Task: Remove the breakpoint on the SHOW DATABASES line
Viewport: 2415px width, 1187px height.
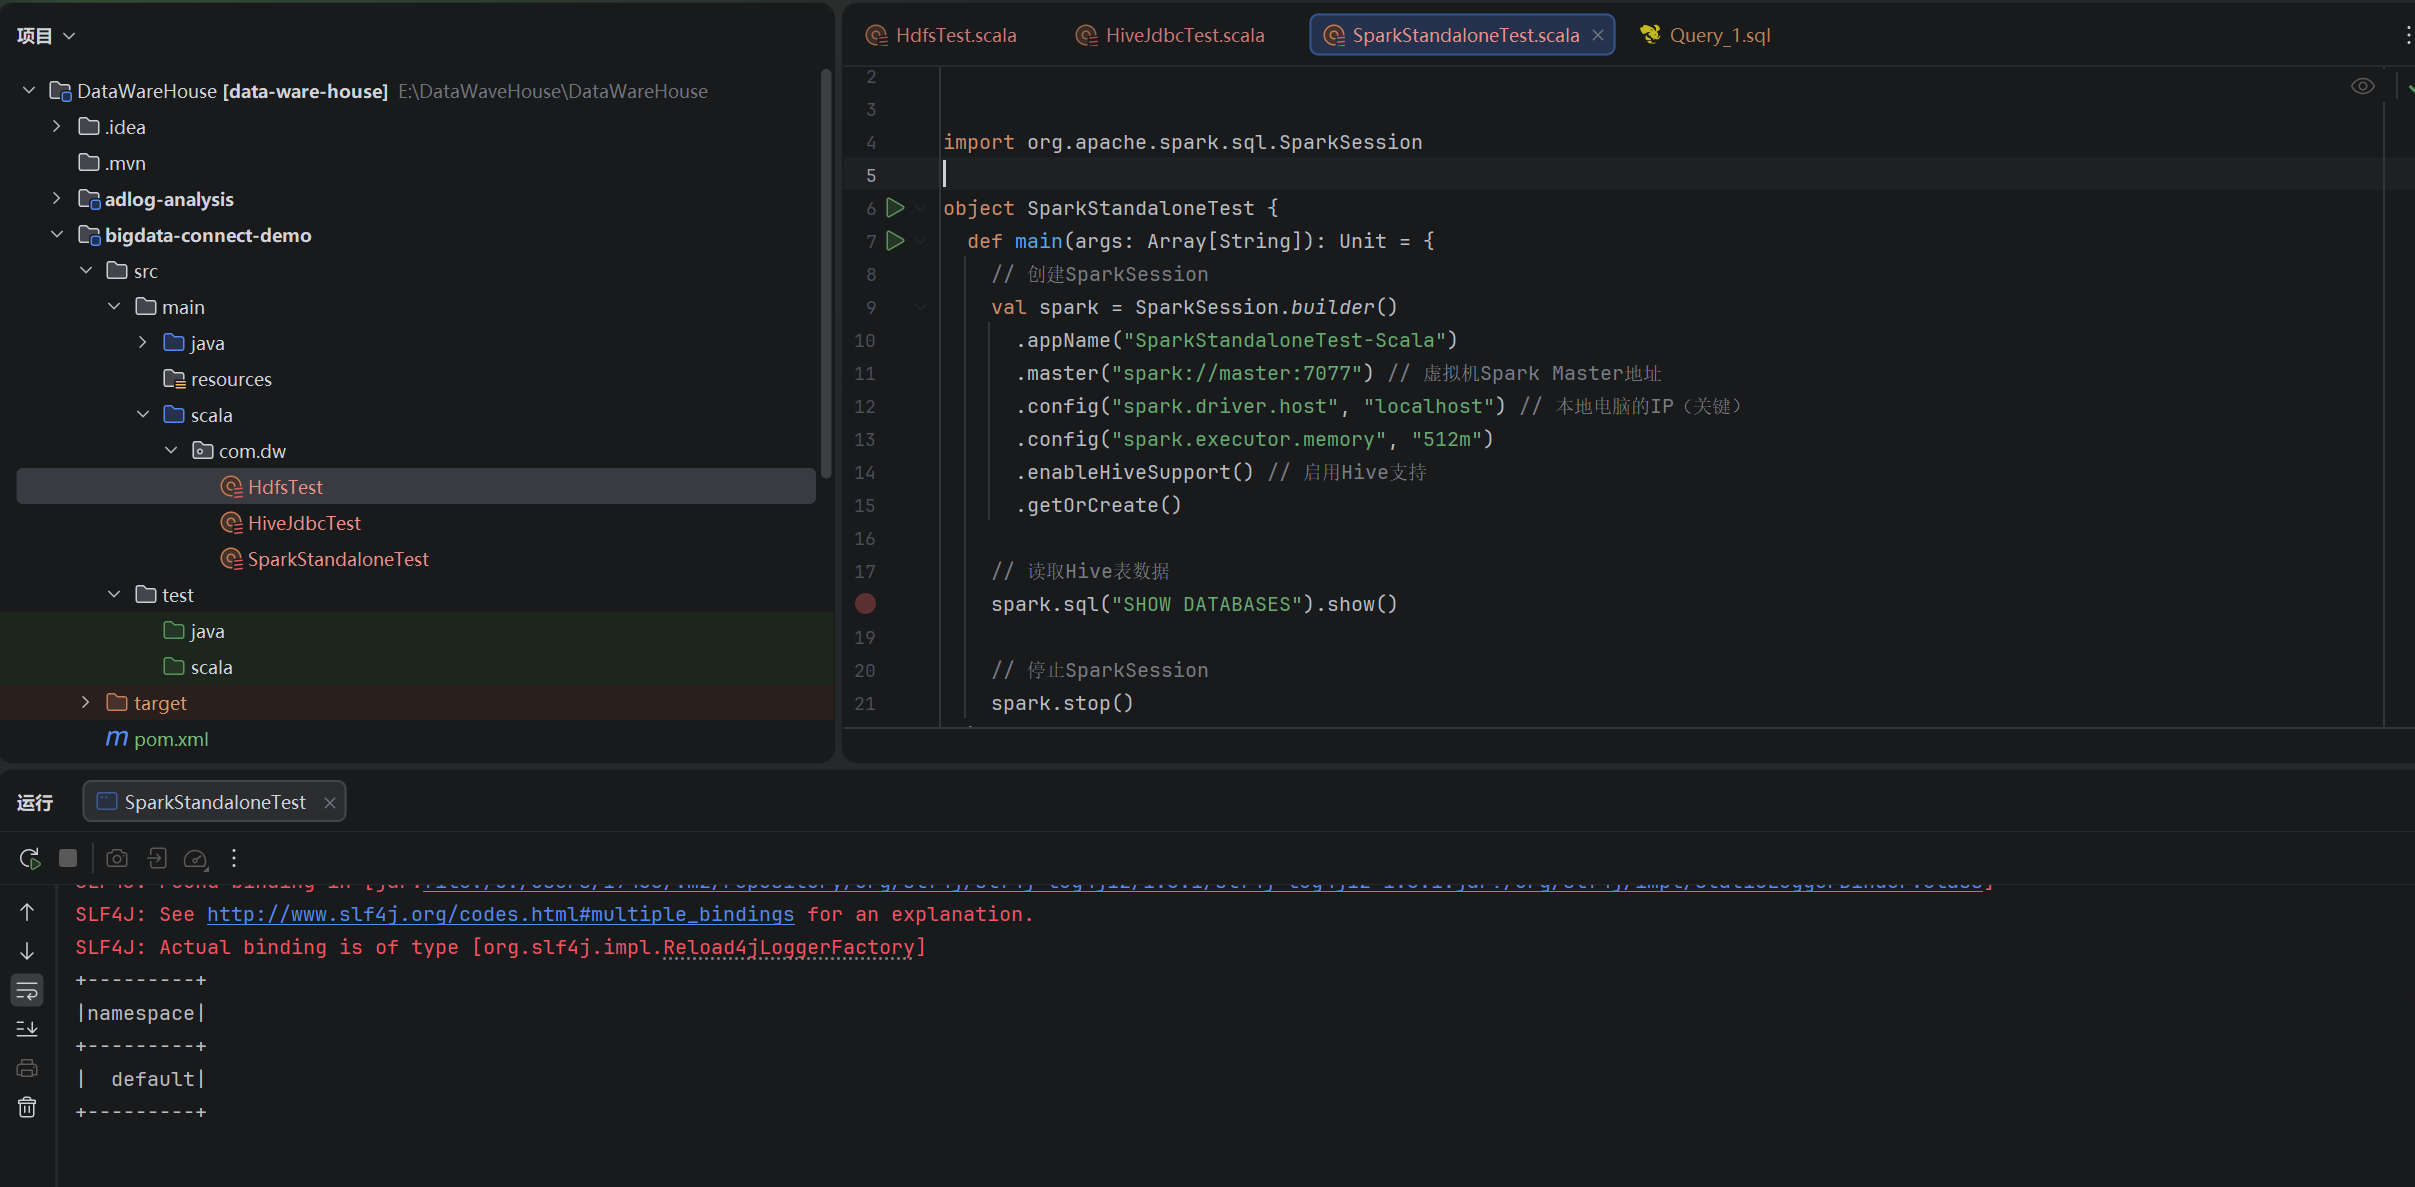Action: pos(865,604)
